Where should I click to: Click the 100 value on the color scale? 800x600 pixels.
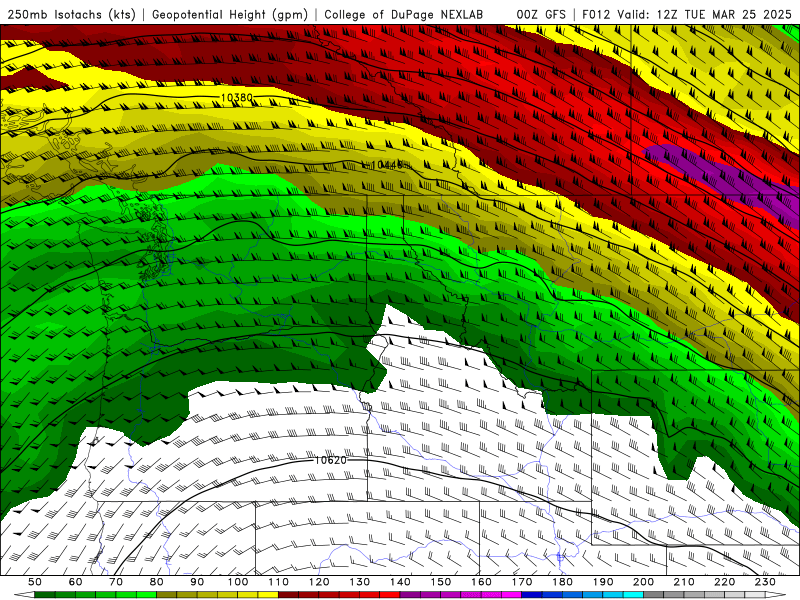coord(238,582)
